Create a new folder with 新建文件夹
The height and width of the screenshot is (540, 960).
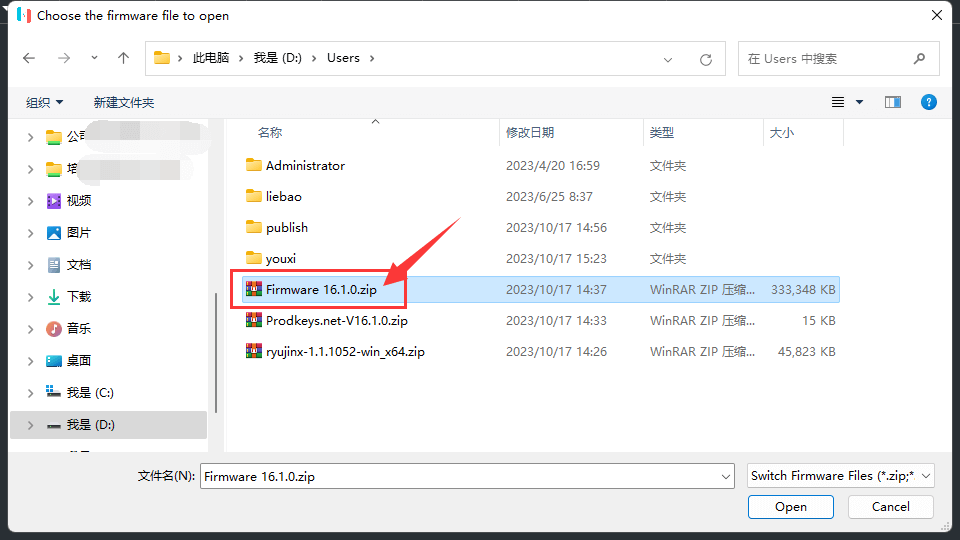124,102
